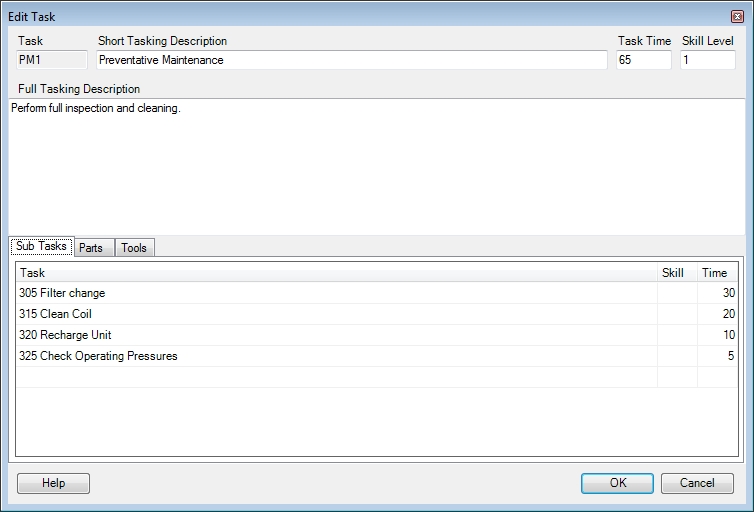Focus the Short Tasking Description field
Viewport: 754px width, 512px height.
(352, 60)
